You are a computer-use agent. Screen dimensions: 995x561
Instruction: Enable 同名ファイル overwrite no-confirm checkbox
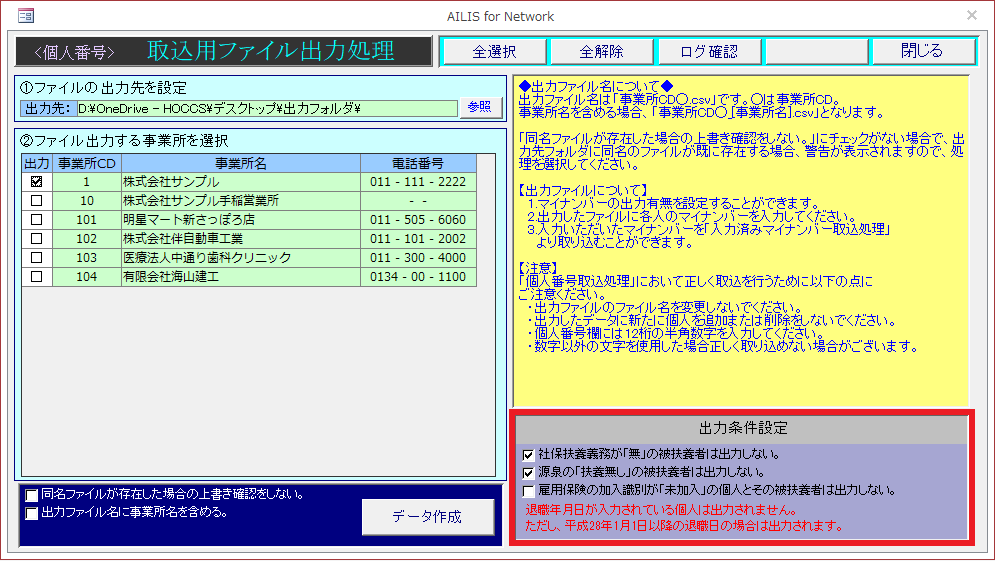(x=33, y=495)
